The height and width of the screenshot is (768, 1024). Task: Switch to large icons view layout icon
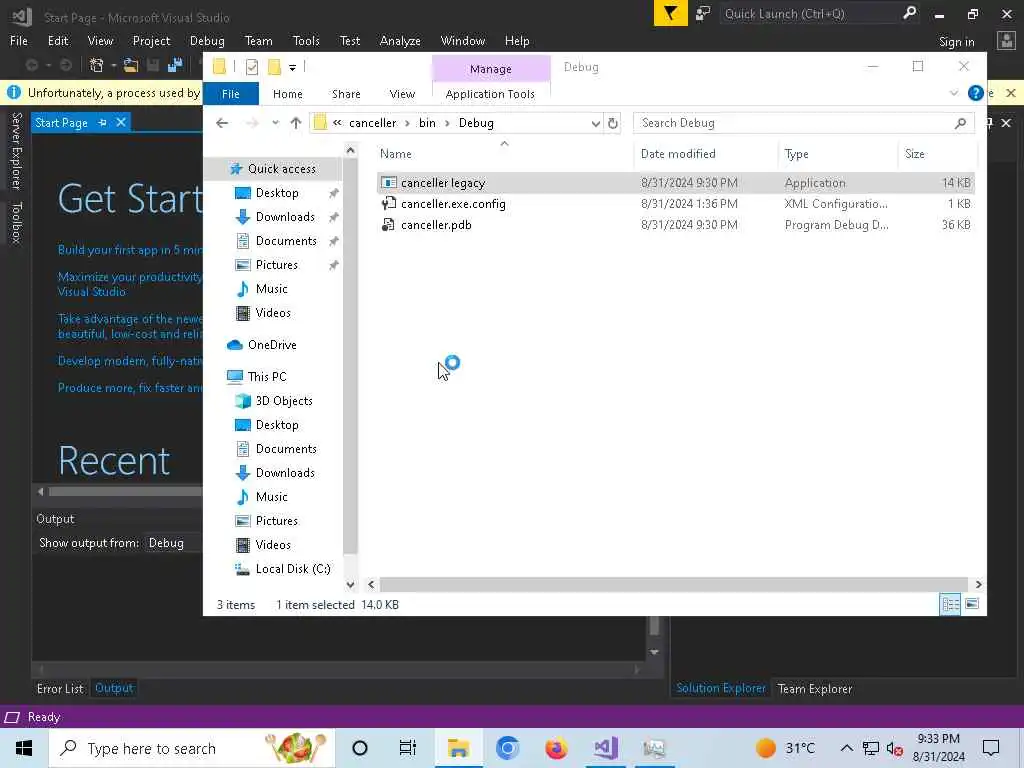pyautogui.click(x=972, y=604)
